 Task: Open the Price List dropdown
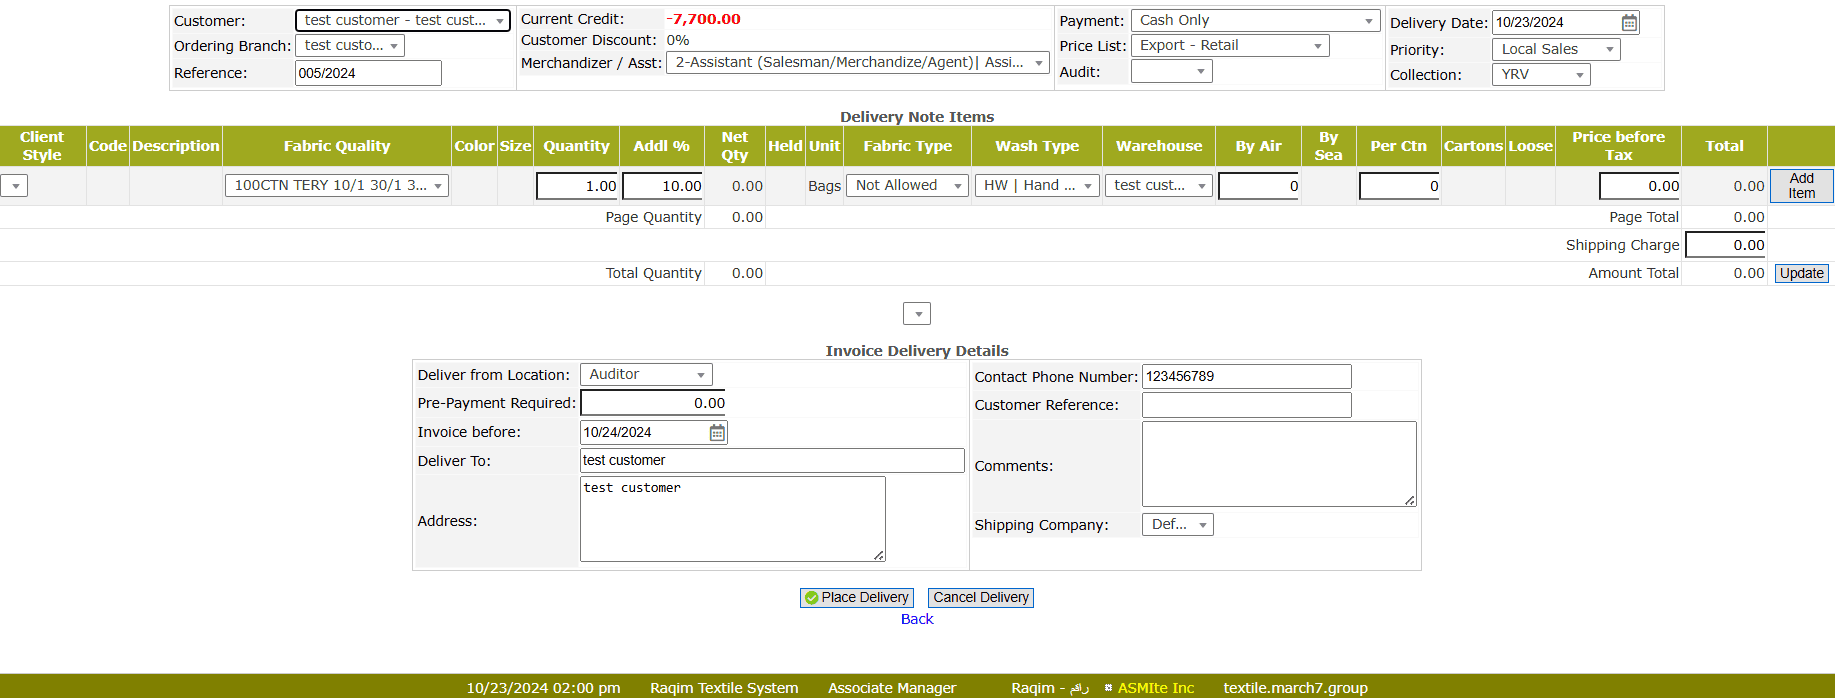click(x=1230, y=46)
